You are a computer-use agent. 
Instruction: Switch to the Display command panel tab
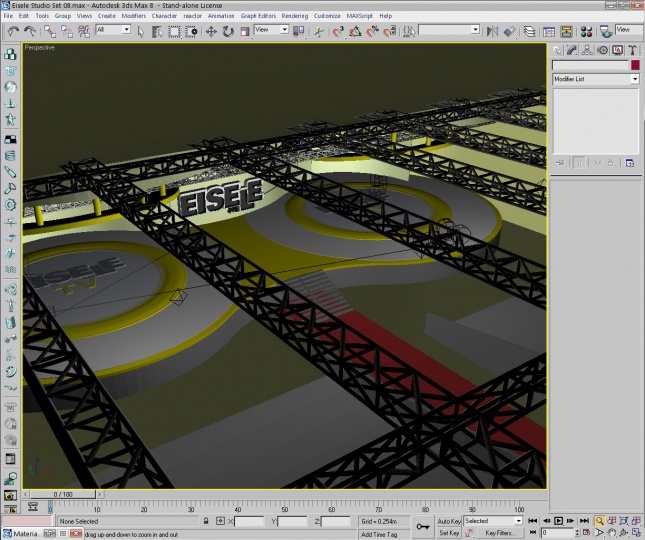617,51
